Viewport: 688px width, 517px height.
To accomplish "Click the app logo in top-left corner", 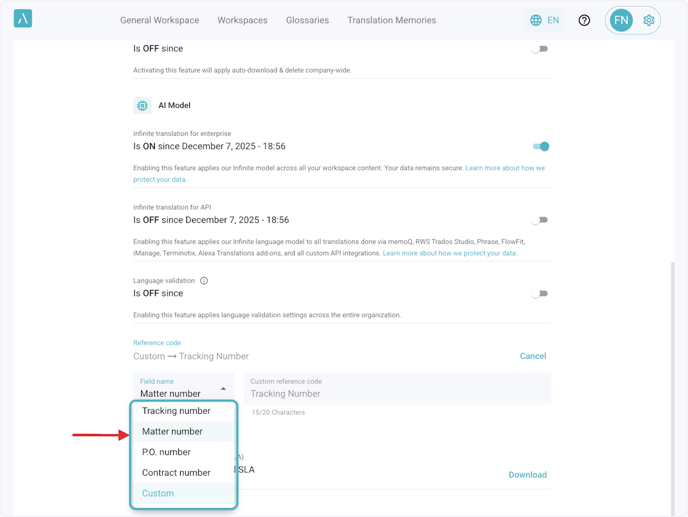I will point(23,19).
